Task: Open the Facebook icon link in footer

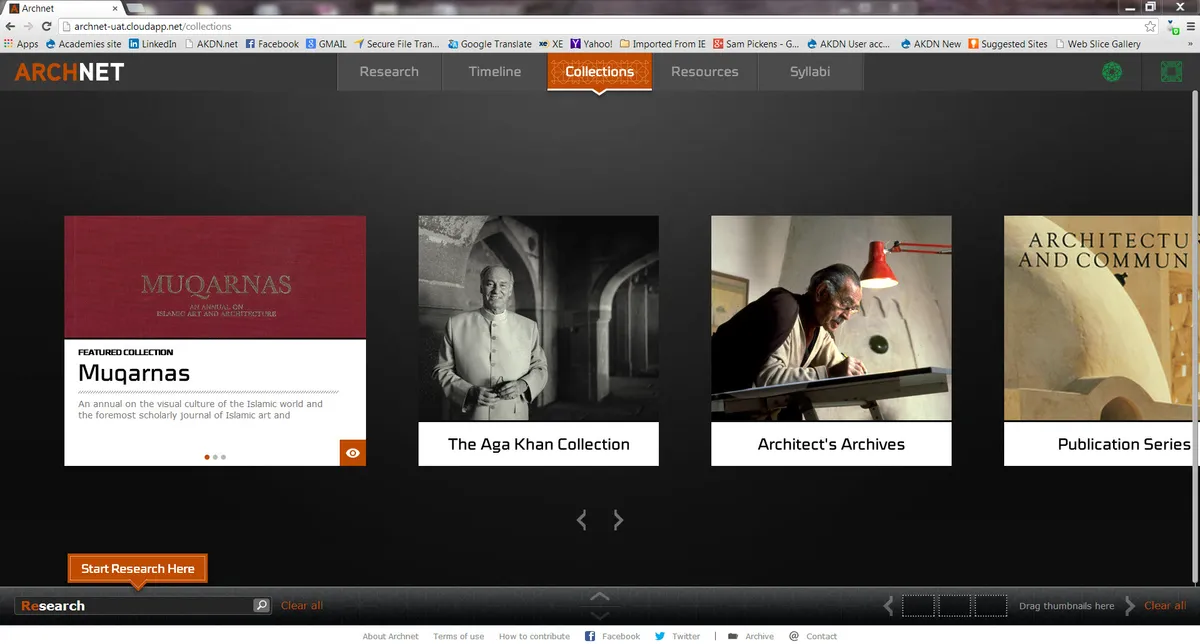Action: tap(590, 636)
